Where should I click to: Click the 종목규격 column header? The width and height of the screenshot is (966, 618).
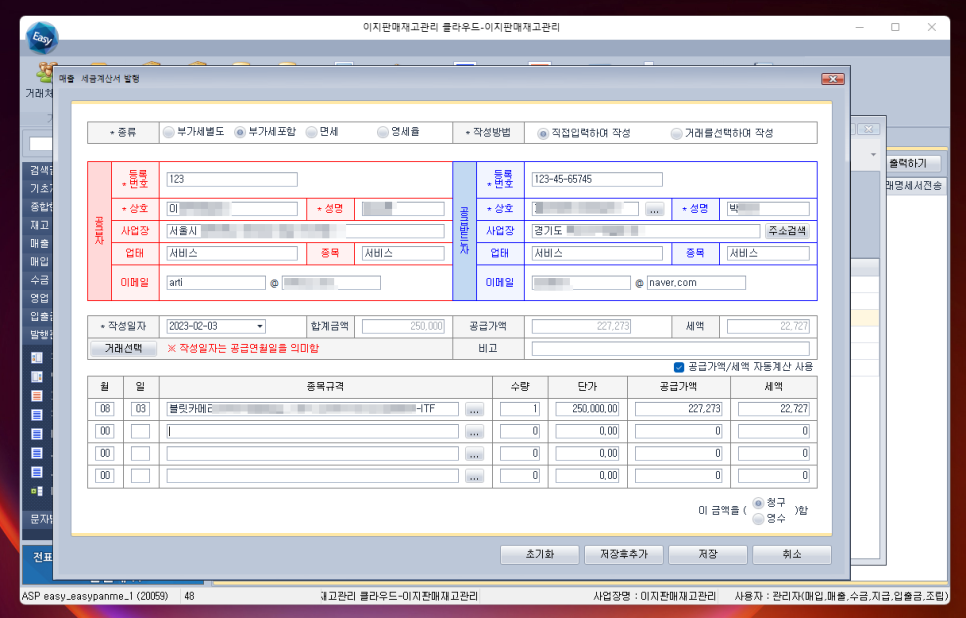click(325, 387)
